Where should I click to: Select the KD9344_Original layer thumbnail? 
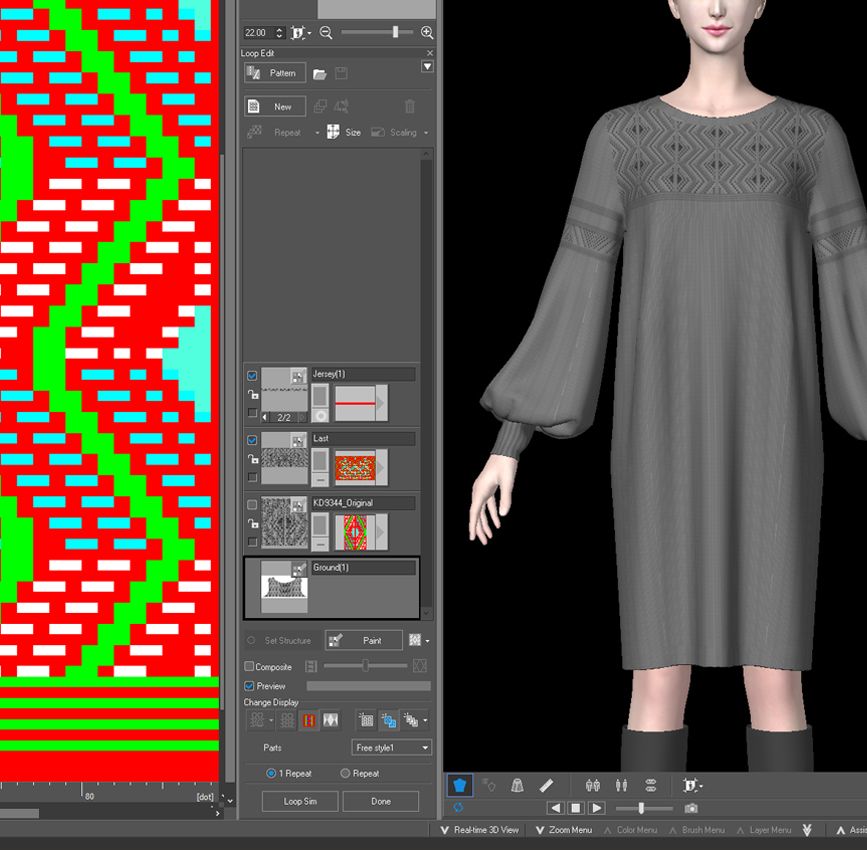pos(284,523)
